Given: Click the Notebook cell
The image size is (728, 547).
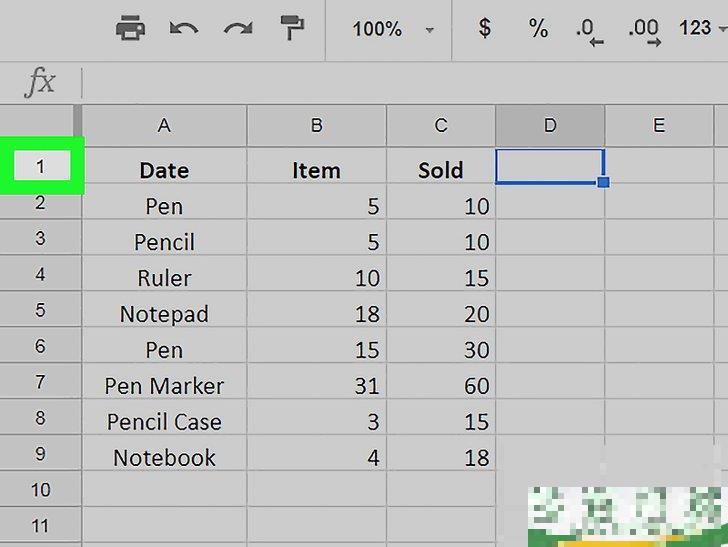Looking at the screenshot, I should pos(164,458).
